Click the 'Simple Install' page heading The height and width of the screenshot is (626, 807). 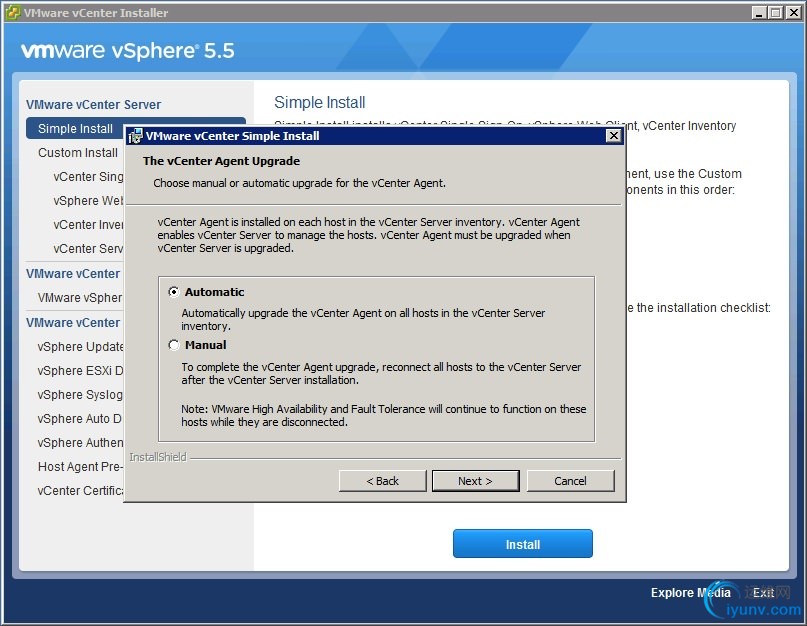point(320,102)
